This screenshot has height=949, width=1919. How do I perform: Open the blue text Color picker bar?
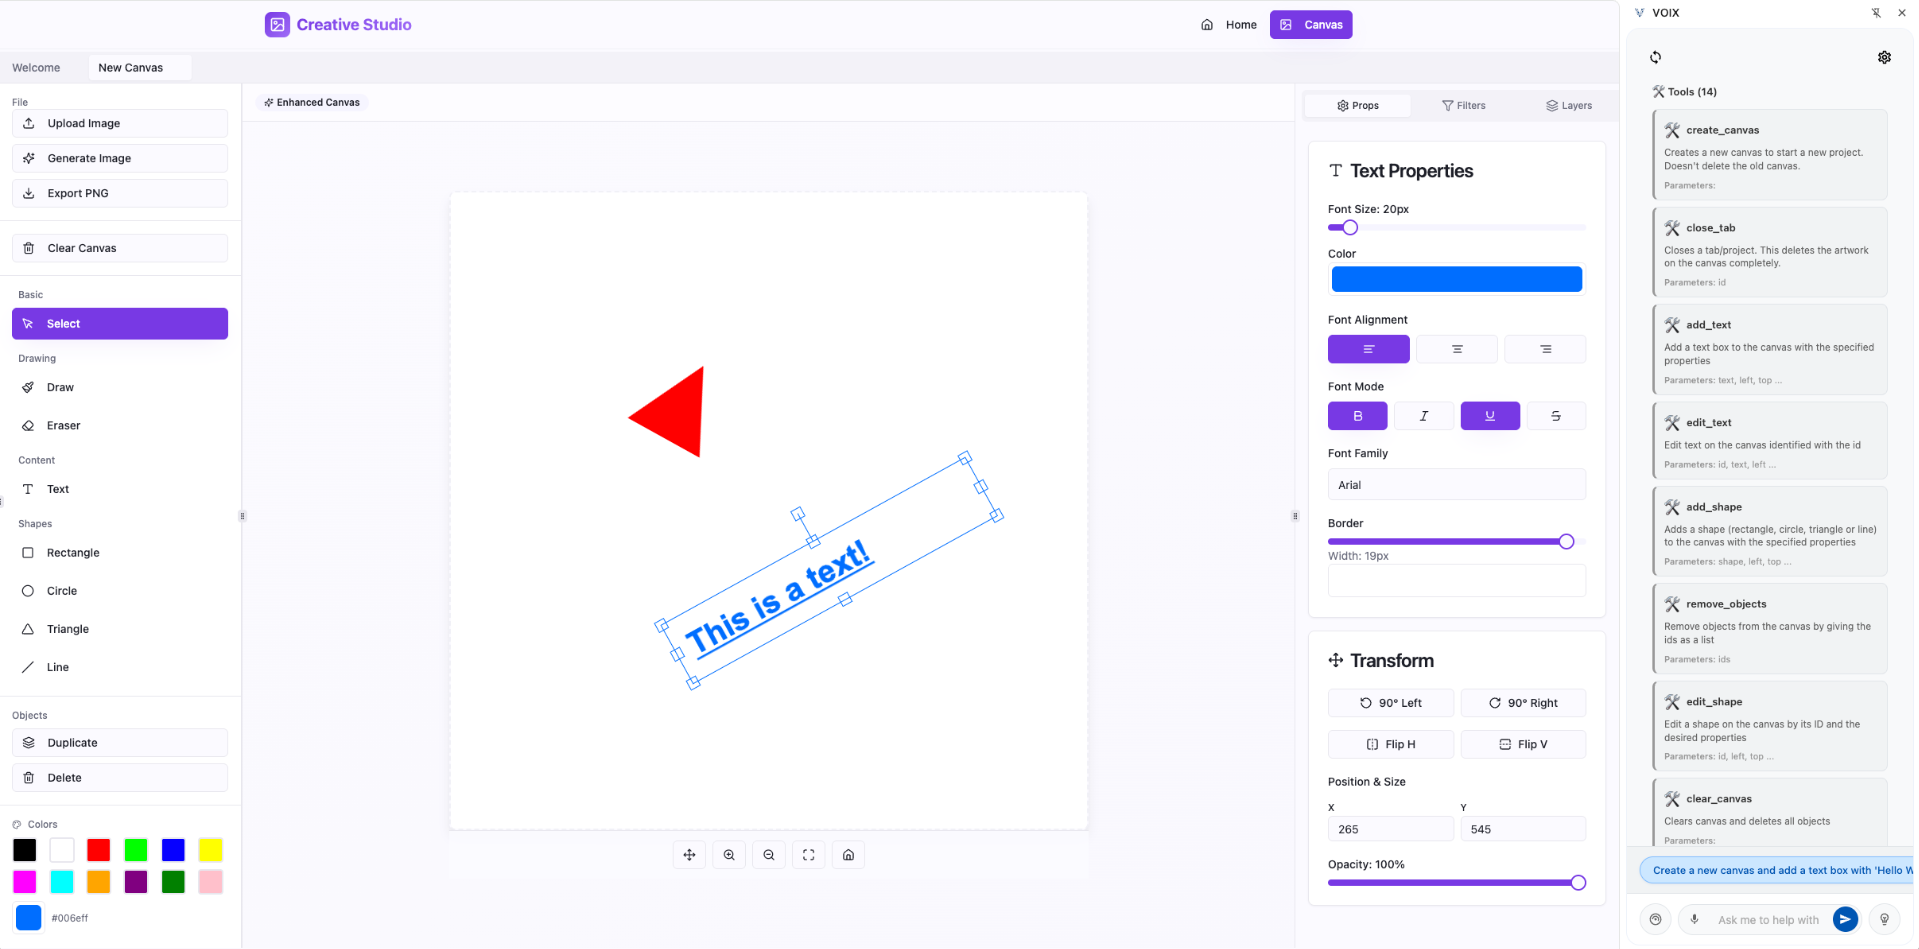[x=1457, y=279]
